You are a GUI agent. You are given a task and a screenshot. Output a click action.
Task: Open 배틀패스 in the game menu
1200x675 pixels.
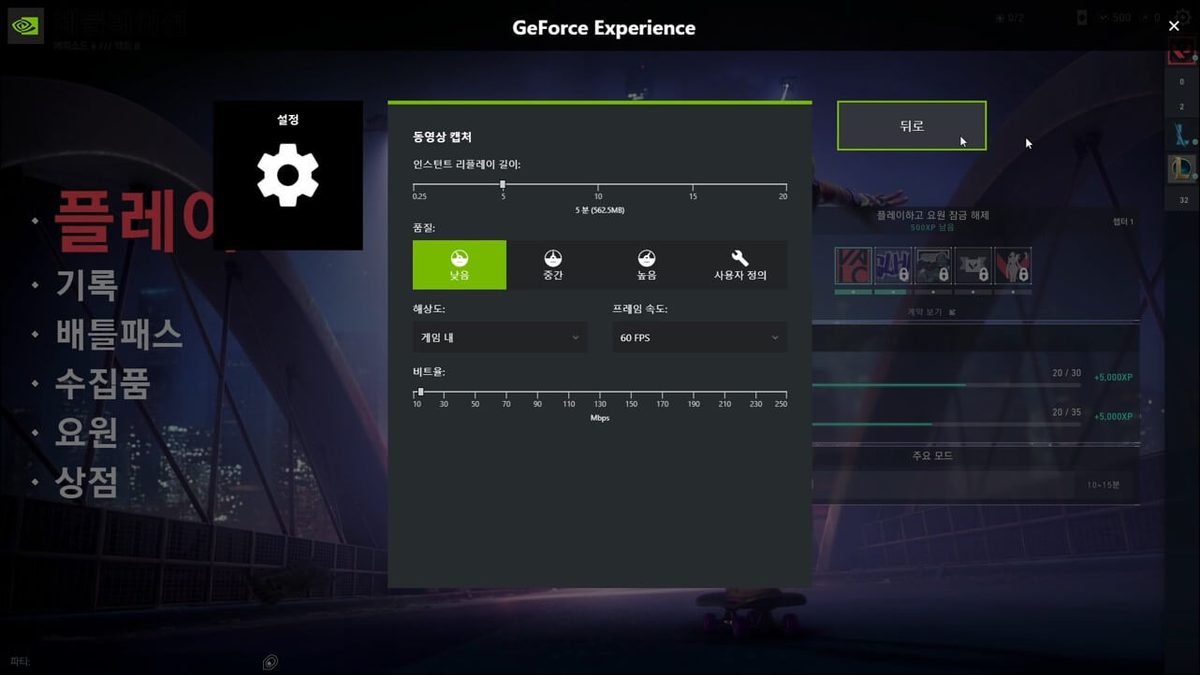119,335
